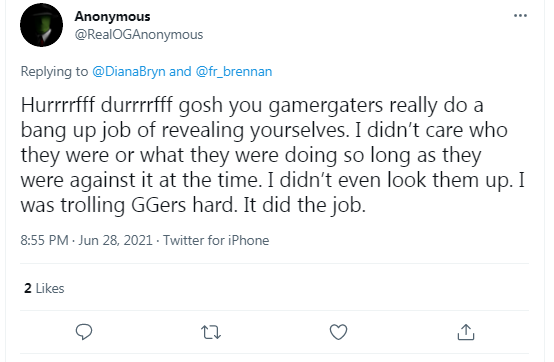Open the three-dot more options menu

pyautogui.click(x=520, y=16)
